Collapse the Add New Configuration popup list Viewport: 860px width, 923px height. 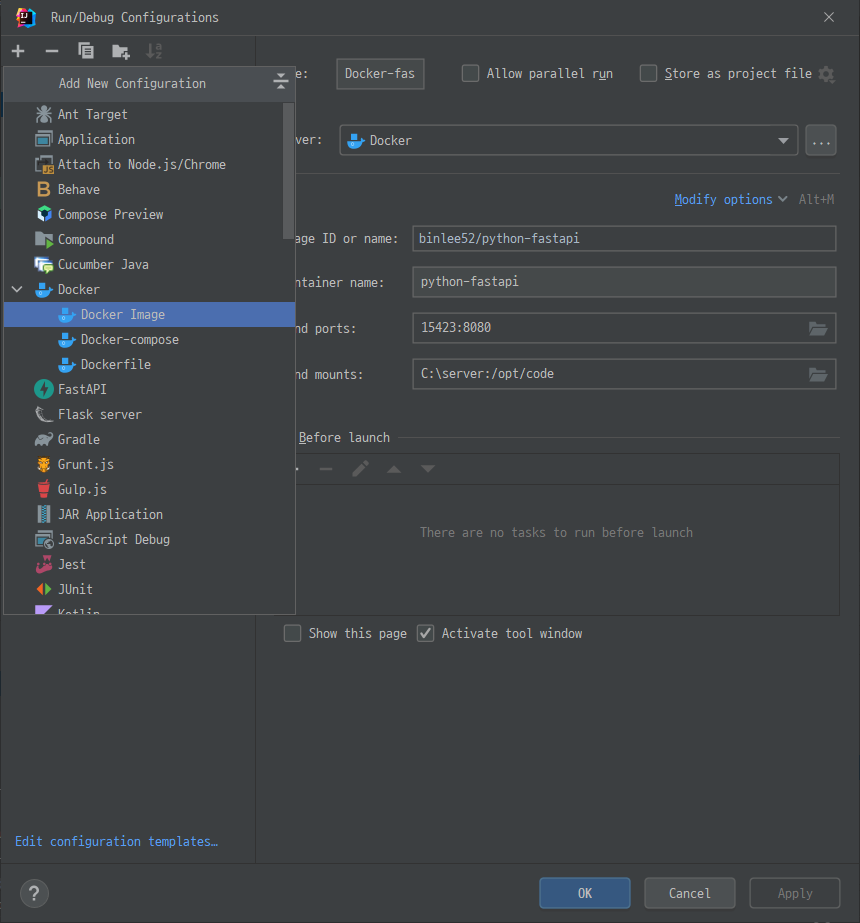point(281,81)
